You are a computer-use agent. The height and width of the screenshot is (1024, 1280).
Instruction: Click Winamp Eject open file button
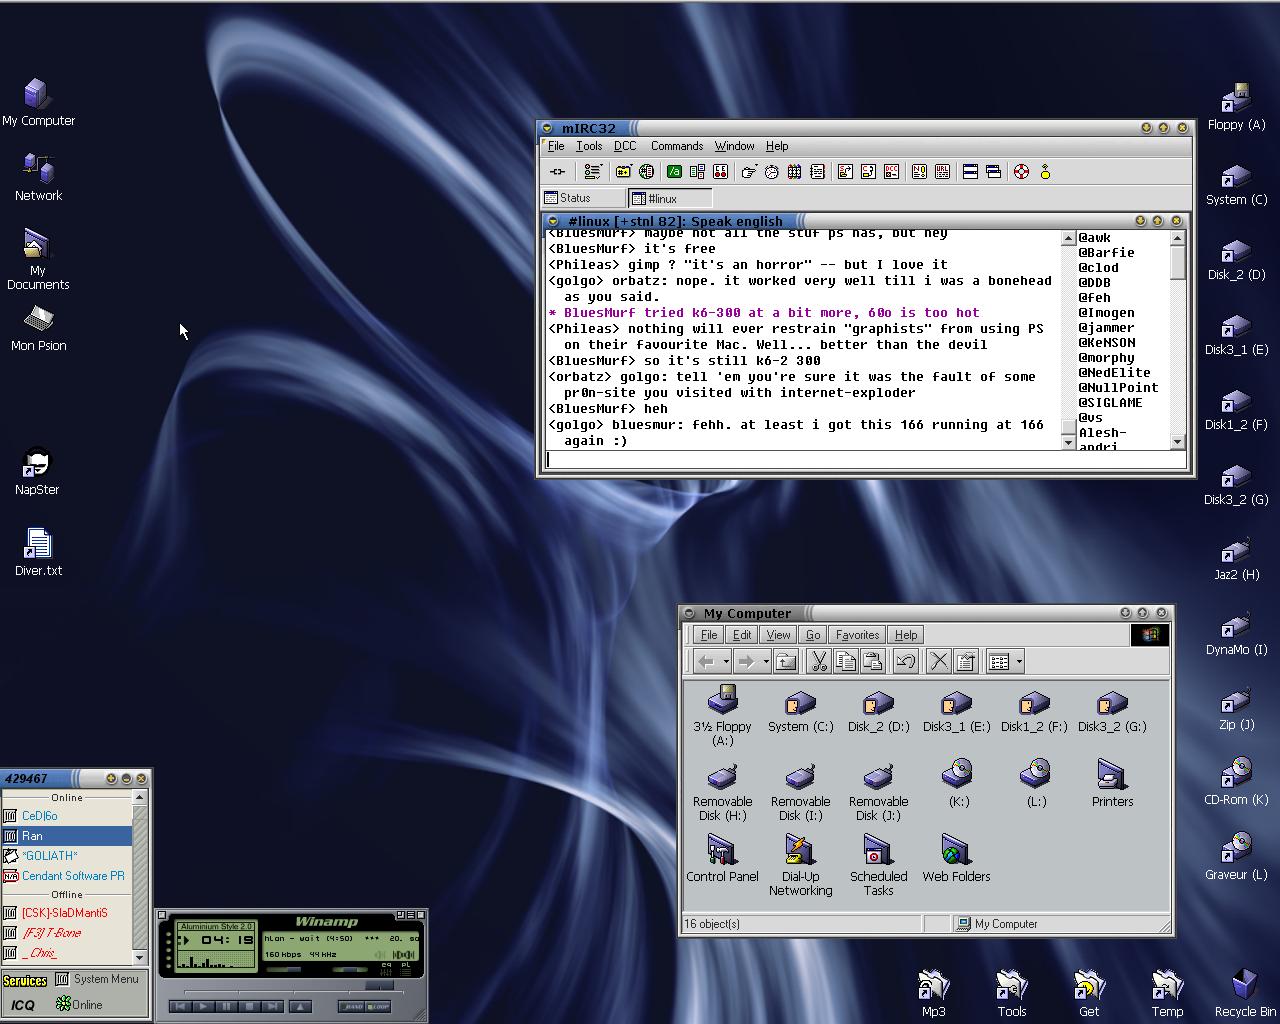point(300,1006)
